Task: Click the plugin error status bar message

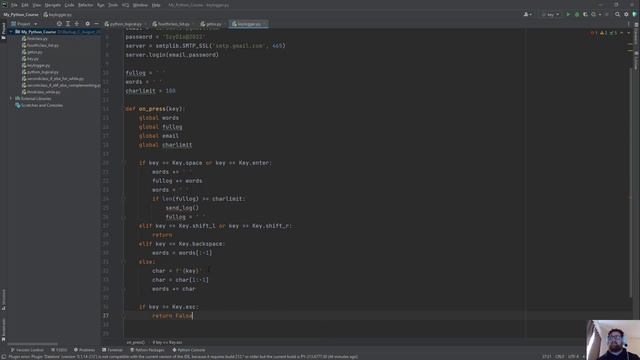Action: click(x=183, y=357)
